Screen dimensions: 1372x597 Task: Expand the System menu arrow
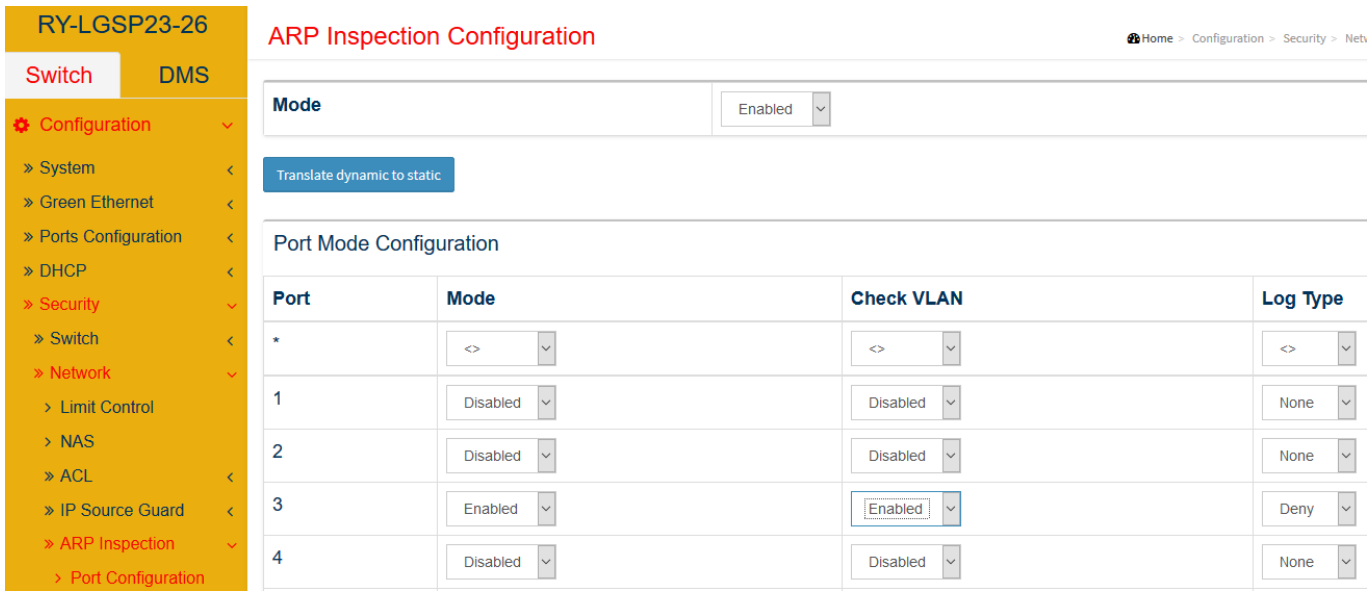[x=230, y=170]
